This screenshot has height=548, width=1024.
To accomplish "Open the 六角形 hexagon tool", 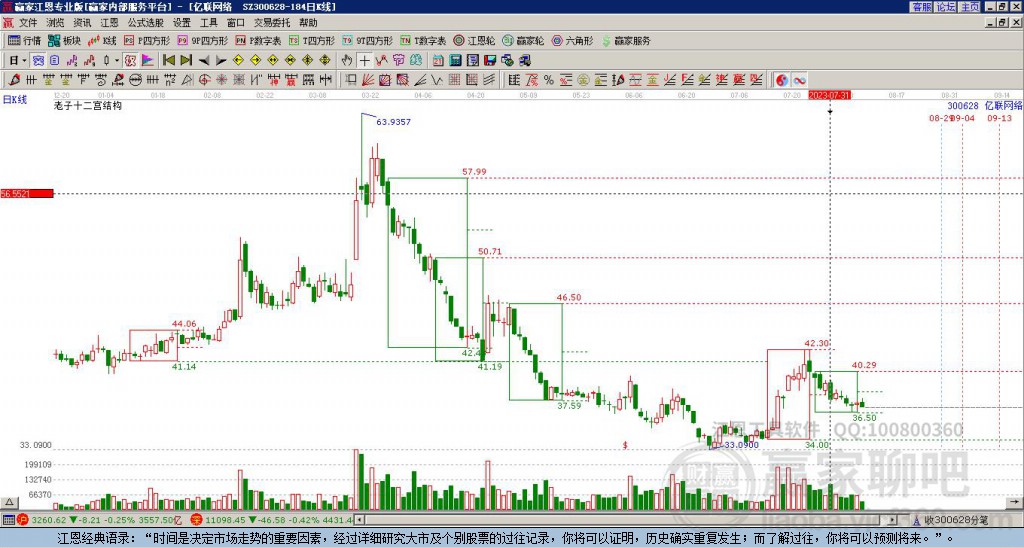I will 573,40.
